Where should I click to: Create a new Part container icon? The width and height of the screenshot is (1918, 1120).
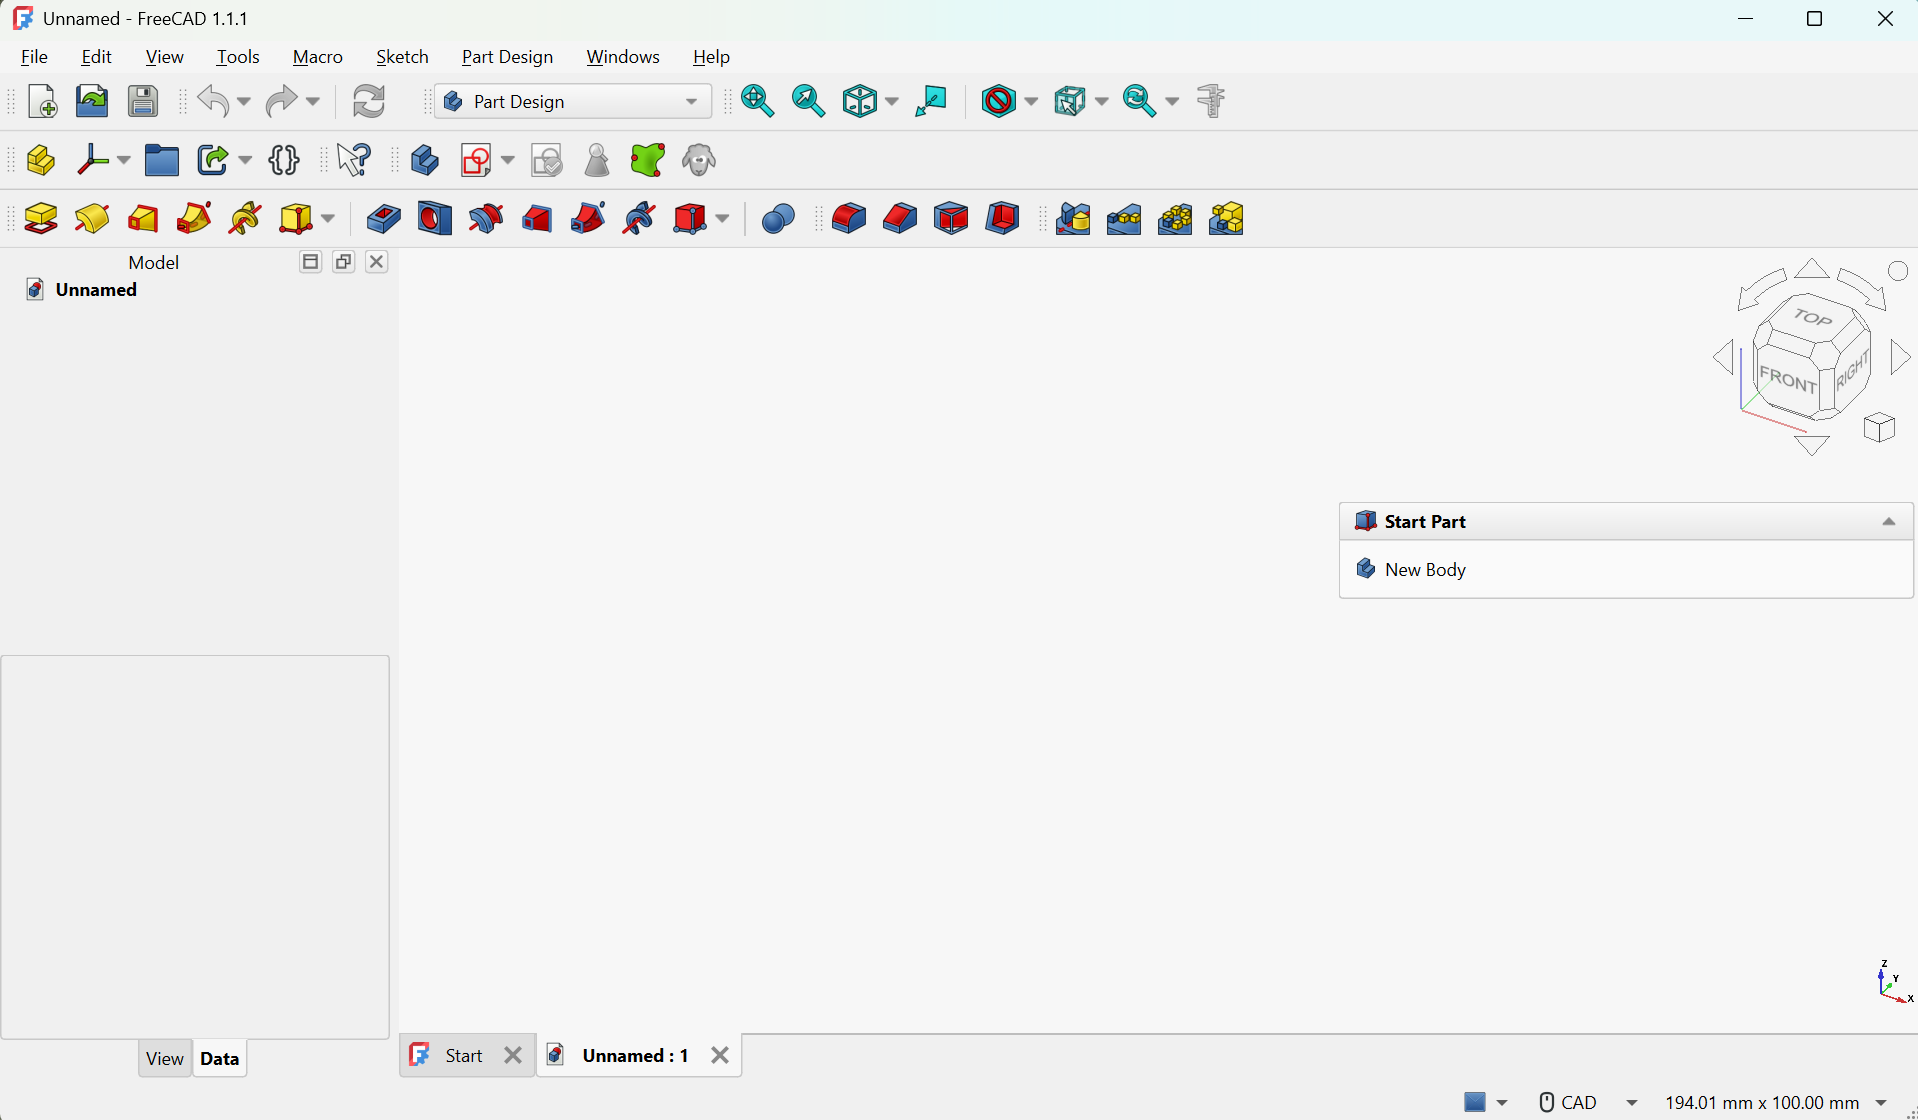[41, 160]
